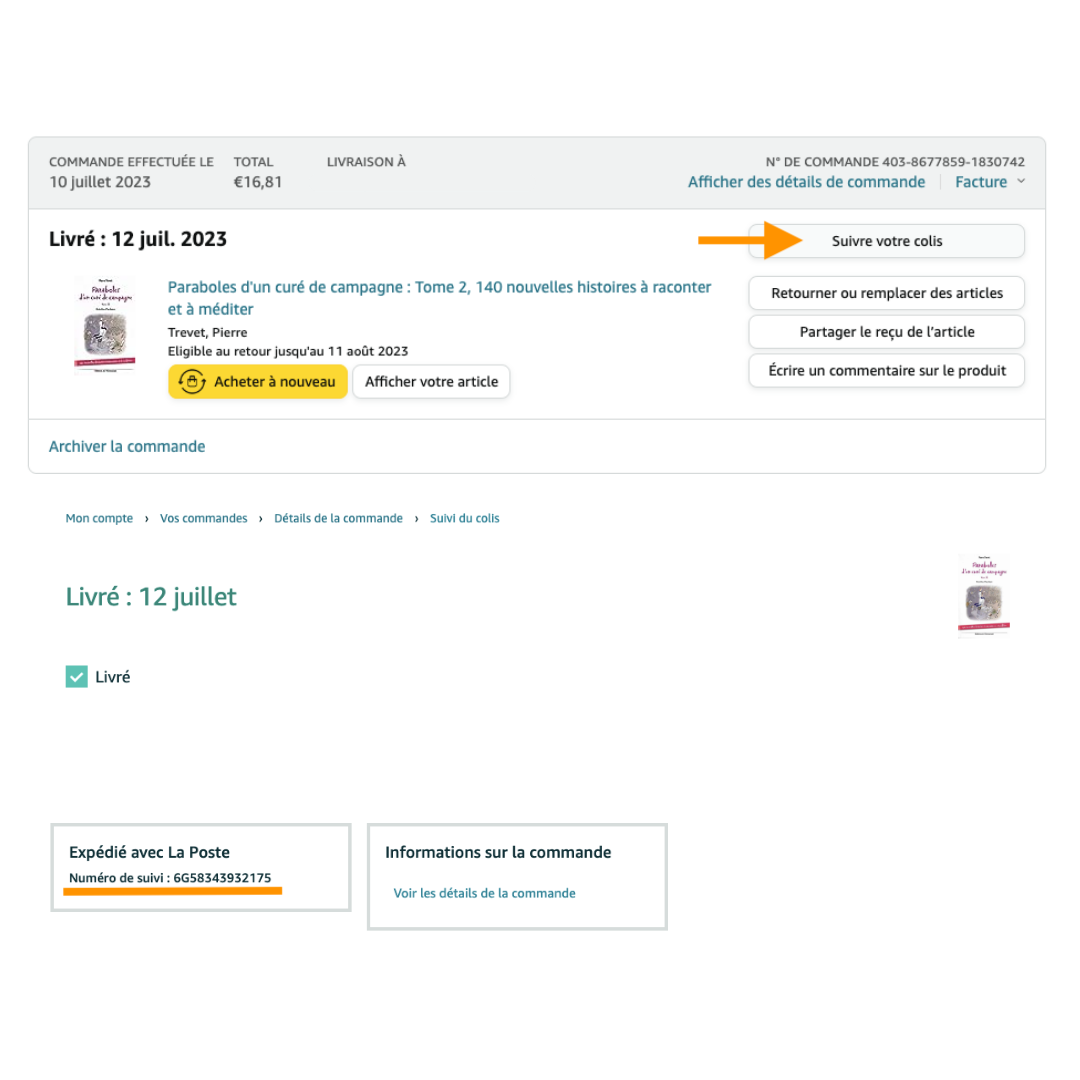Click Afficher votre article
The image size is (1080, 1080).
tap(431, 381)
